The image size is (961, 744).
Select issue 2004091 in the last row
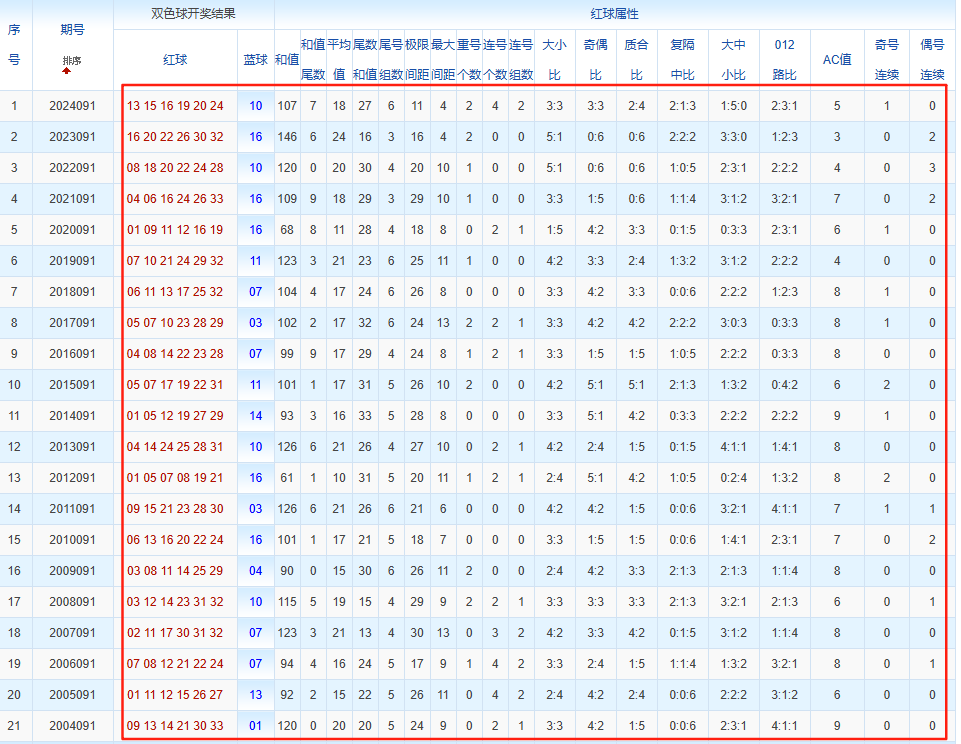(72, 726)
